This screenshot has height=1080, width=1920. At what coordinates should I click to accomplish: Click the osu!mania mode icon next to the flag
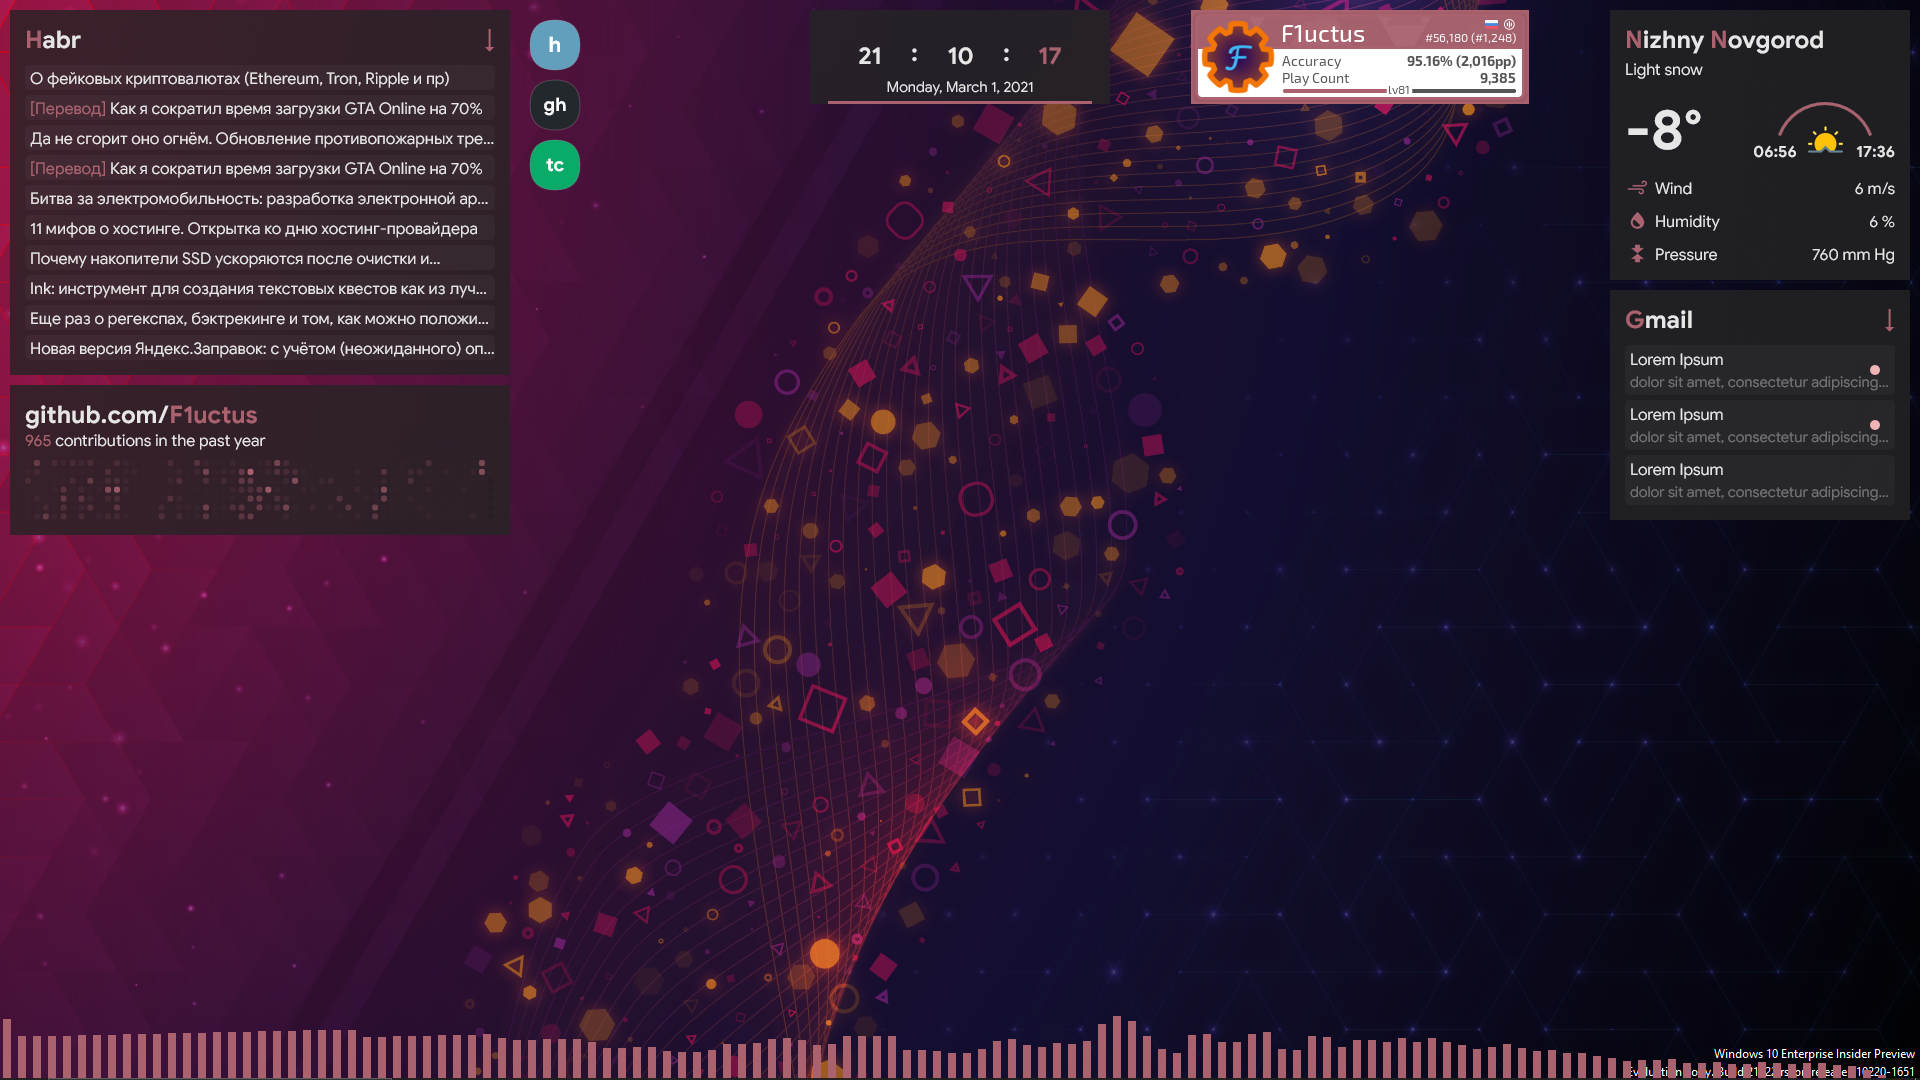pyautogui.click(x=1509, y=24)
